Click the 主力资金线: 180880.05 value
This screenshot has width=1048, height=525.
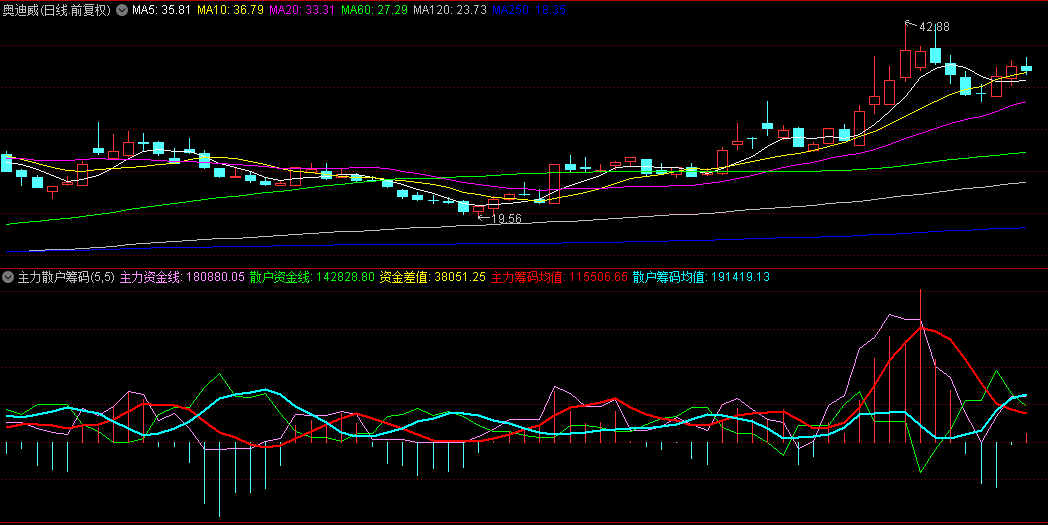[x=182, y=277]
